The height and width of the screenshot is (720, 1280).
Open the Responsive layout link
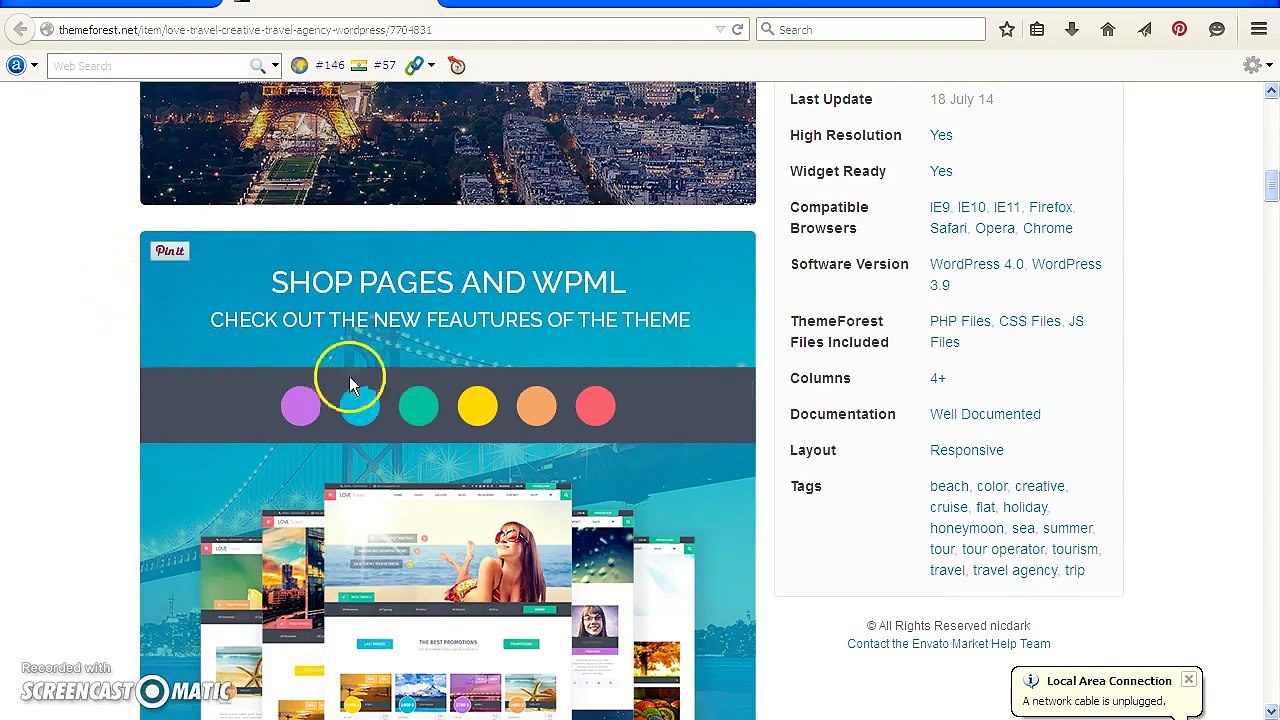(x=967, y=450)
